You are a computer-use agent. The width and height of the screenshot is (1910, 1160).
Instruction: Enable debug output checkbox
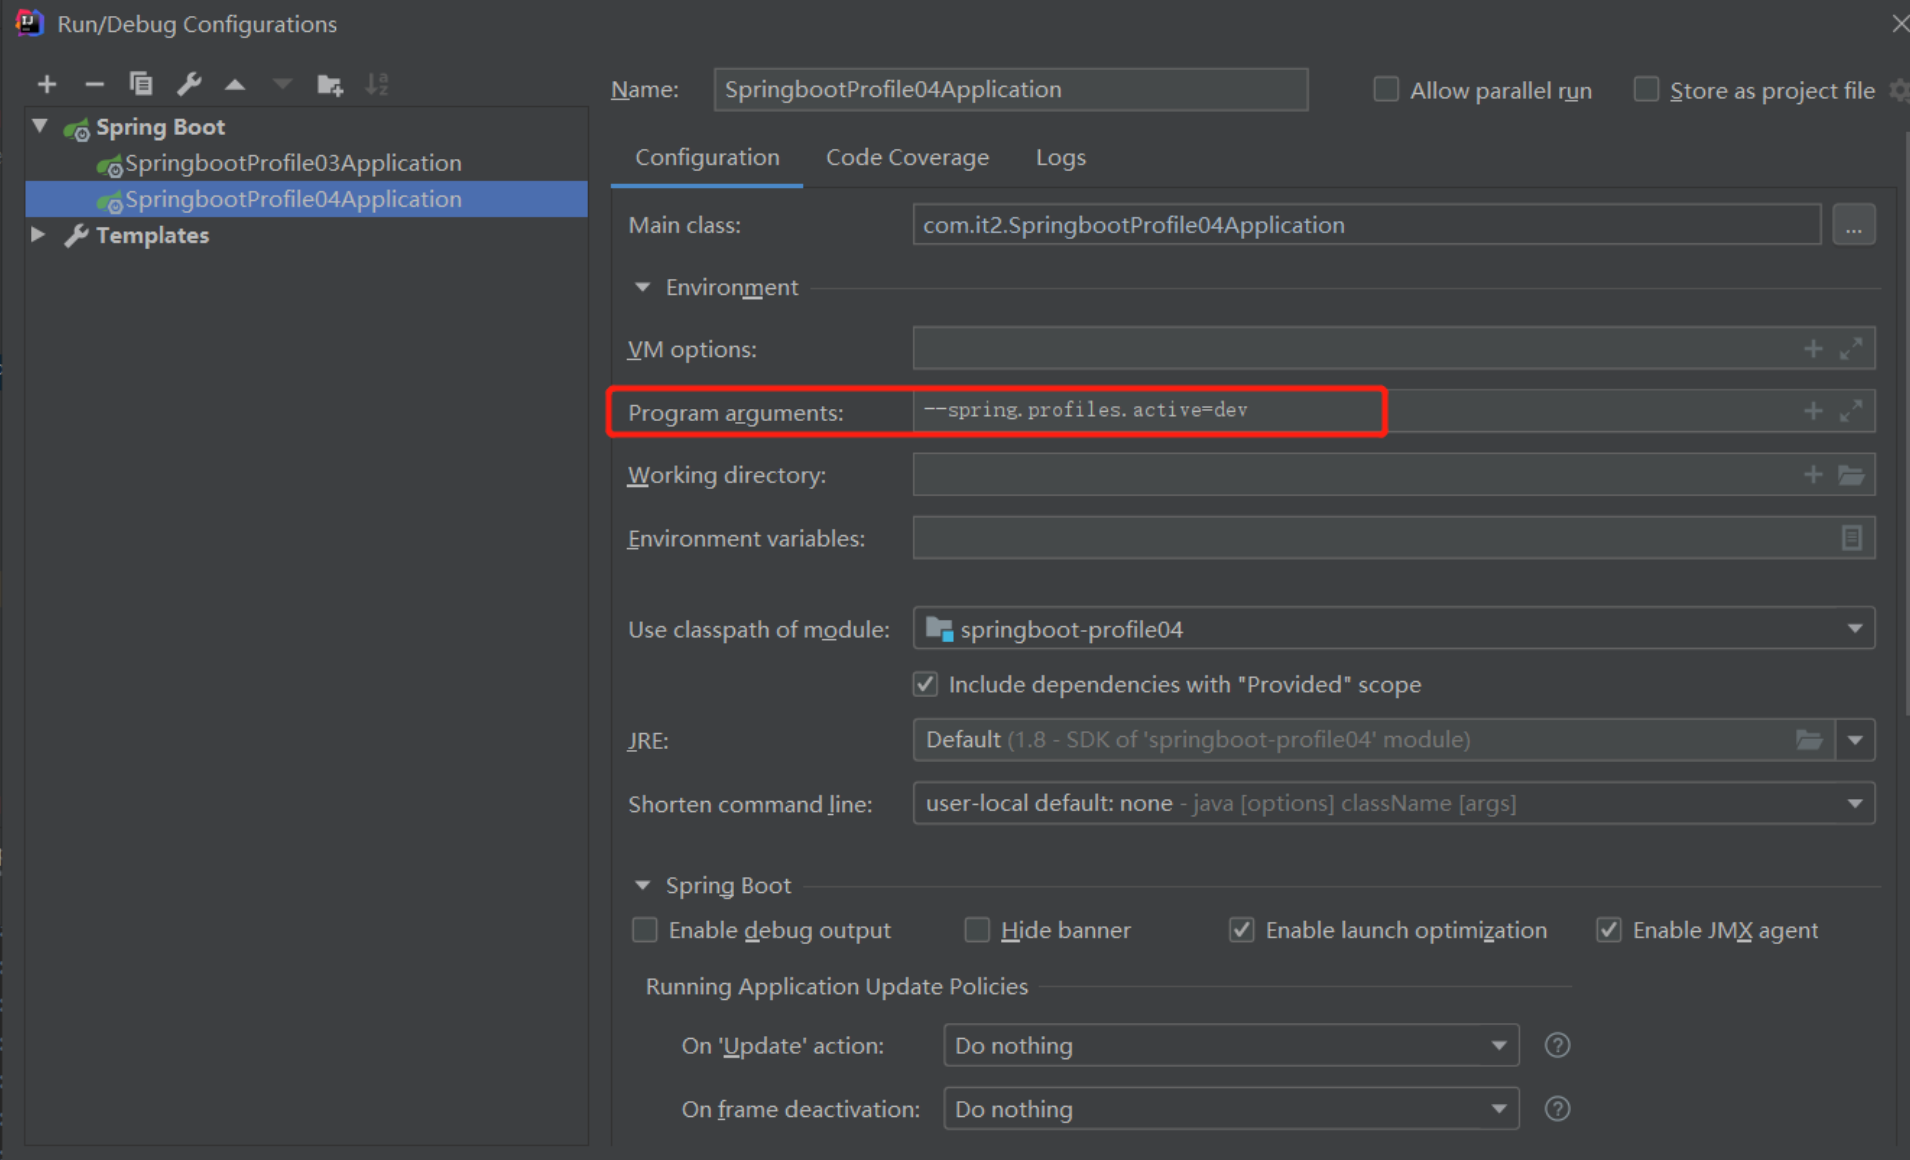click(x=645, y=930)
